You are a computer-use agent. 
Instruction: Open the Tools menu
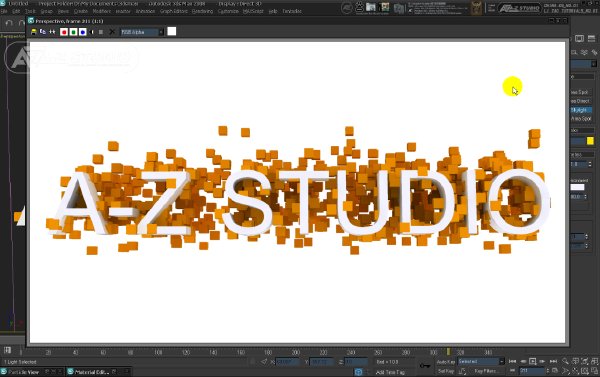pyautogui.click(x=30, y=11)
